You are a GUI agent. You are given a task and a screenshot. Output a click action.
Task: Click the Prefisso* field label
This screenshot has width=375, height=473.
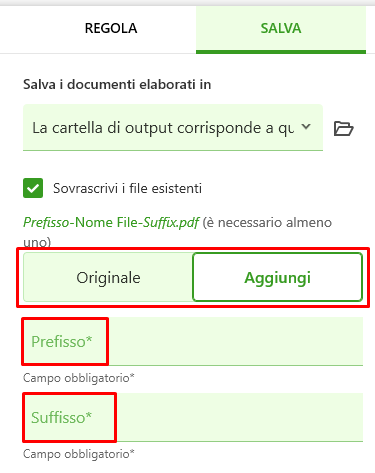coord(62,341)
